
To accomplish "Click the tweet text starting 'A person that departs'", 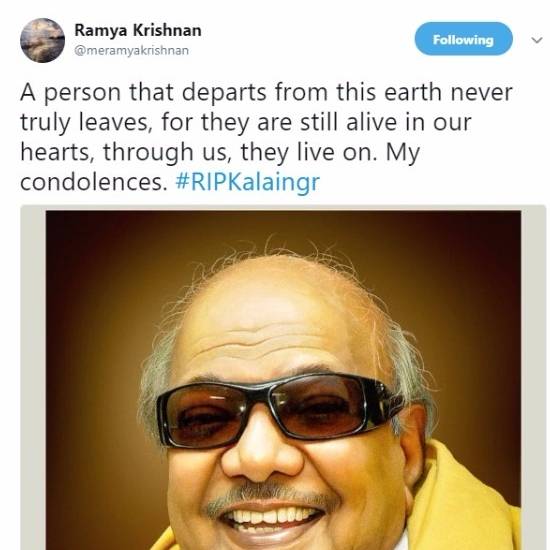I will (267, 137).
